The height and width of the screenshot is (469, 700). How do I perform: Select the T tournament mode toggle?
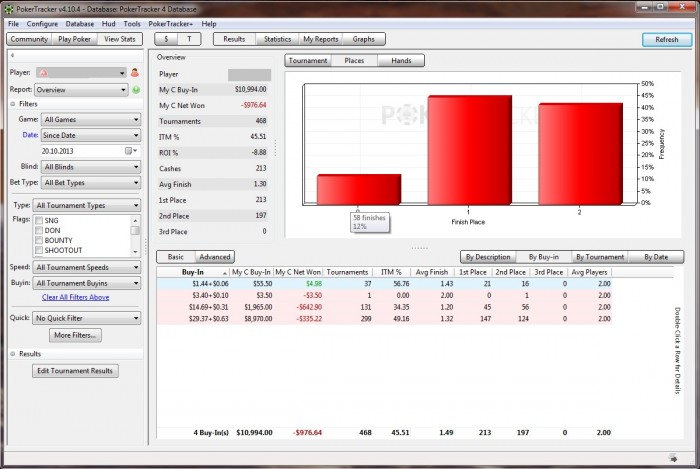point(189,39)
